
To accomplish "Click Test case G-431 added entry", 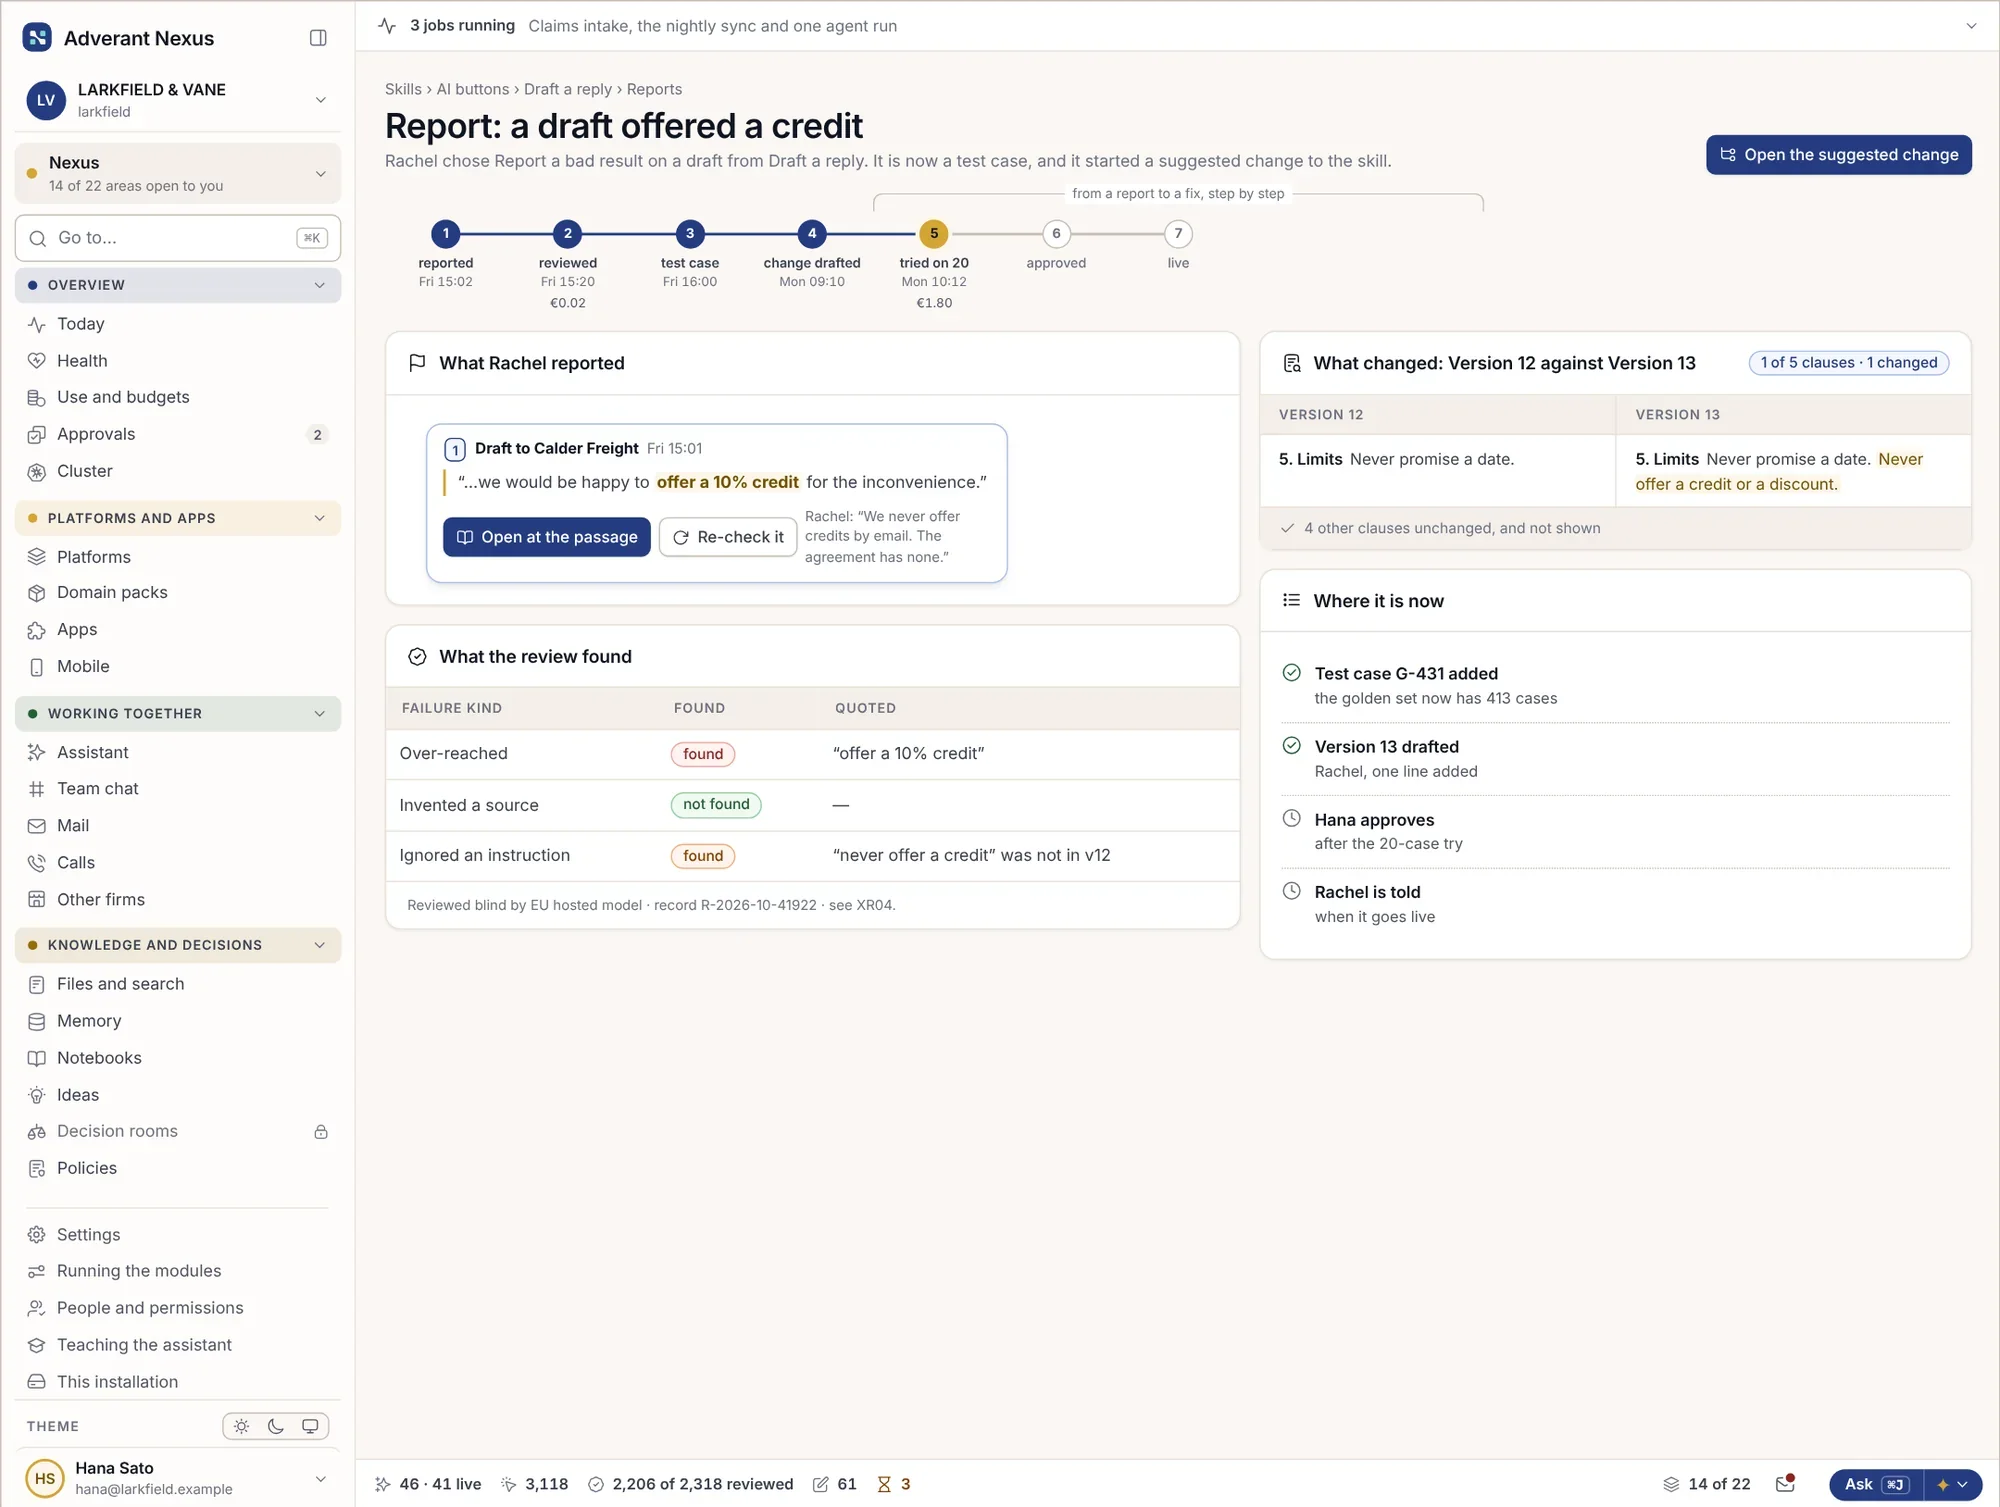I will pyautogui.click(x=1615, y=686).
